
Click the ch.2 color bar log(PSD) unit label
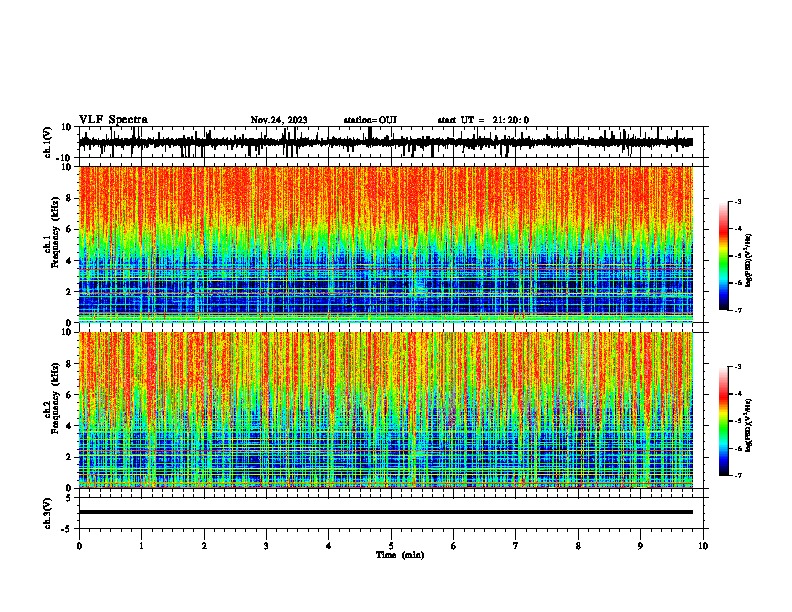(x=749, y=425)
